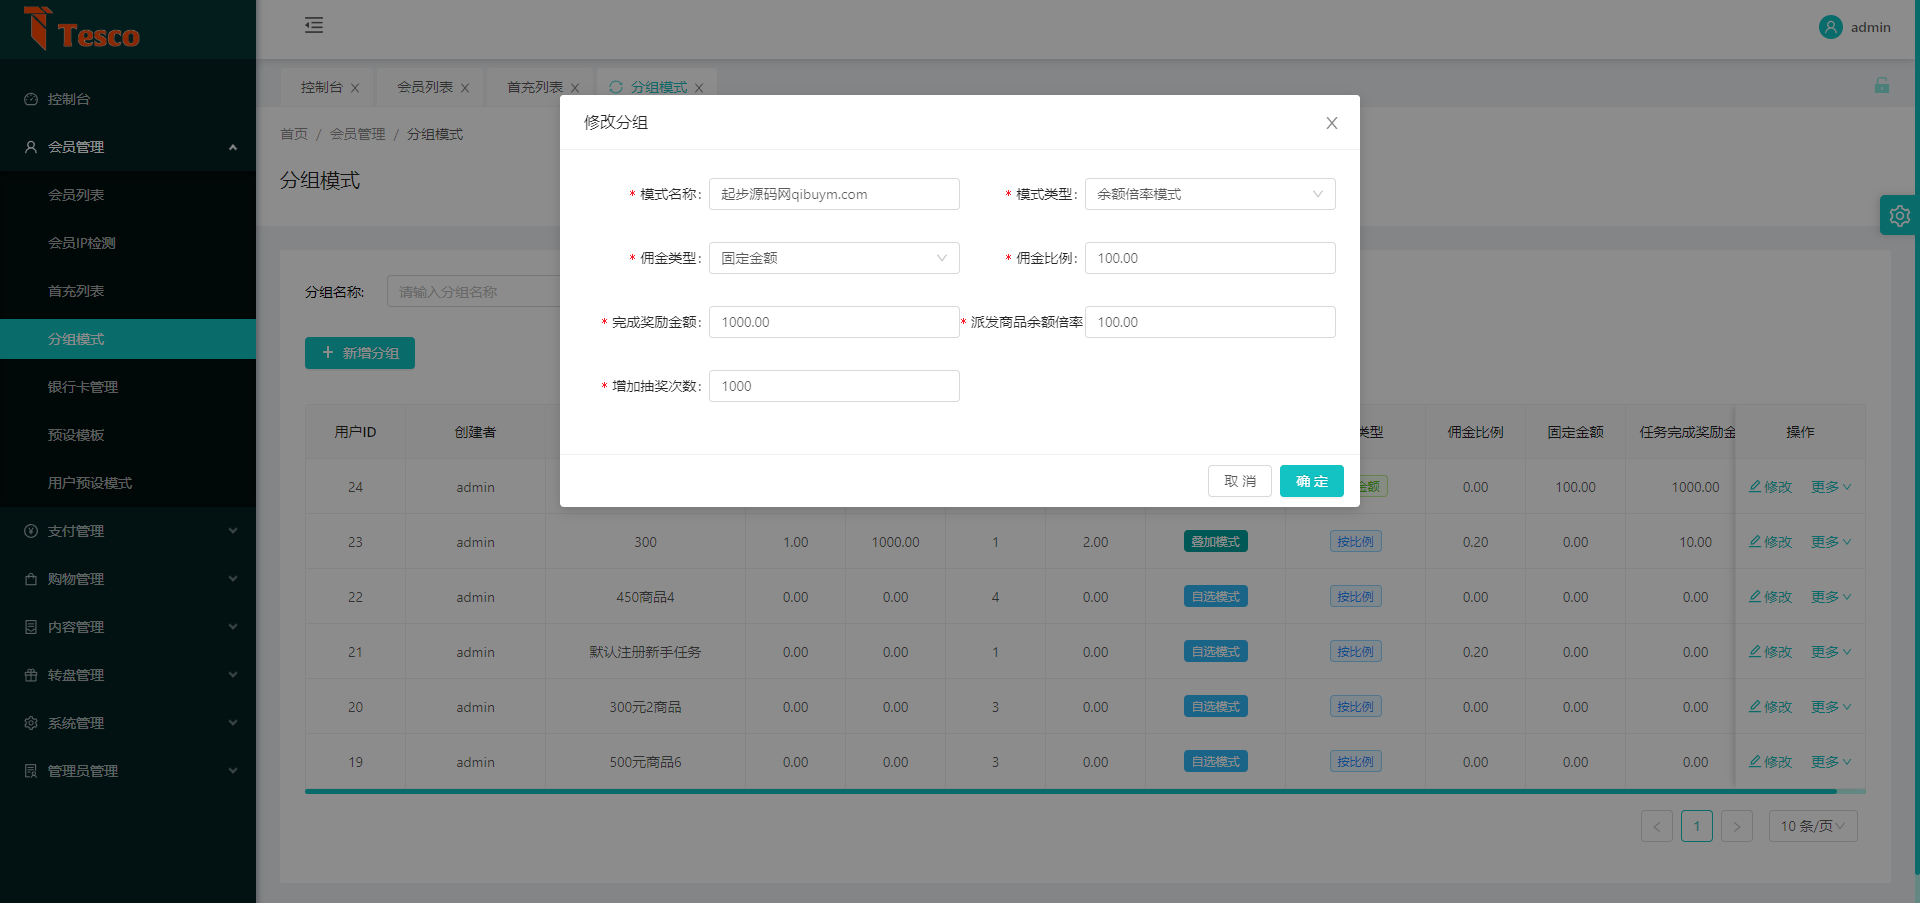
Task: Select 银行卡管理 in the sidebar
Action: pos(83,387)
